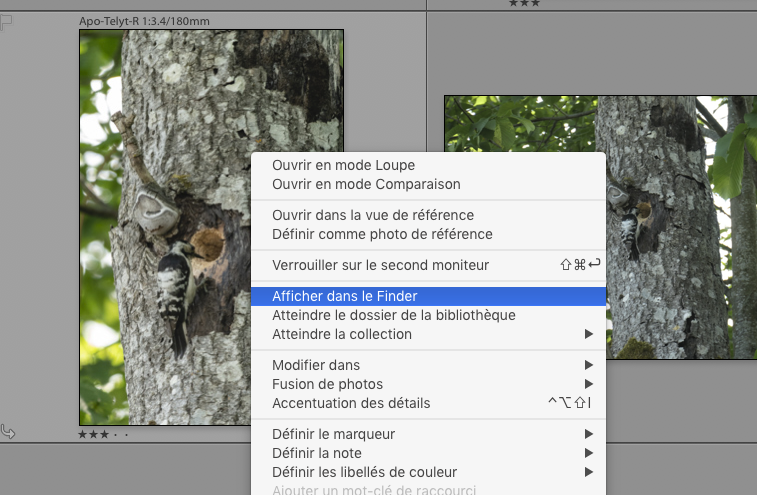Click Afficher dans le Finder
Viewport: 757px width, 495px height.
point(344,296)
